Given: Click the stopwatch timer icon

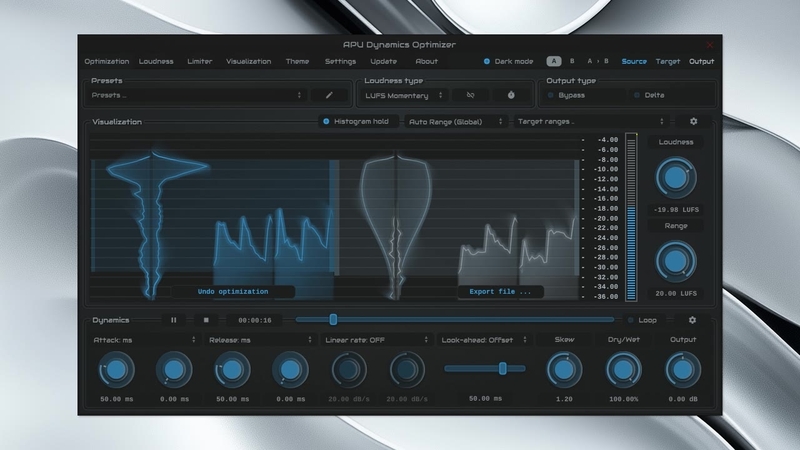Looking at the screenshot, I should pos(511,95).
